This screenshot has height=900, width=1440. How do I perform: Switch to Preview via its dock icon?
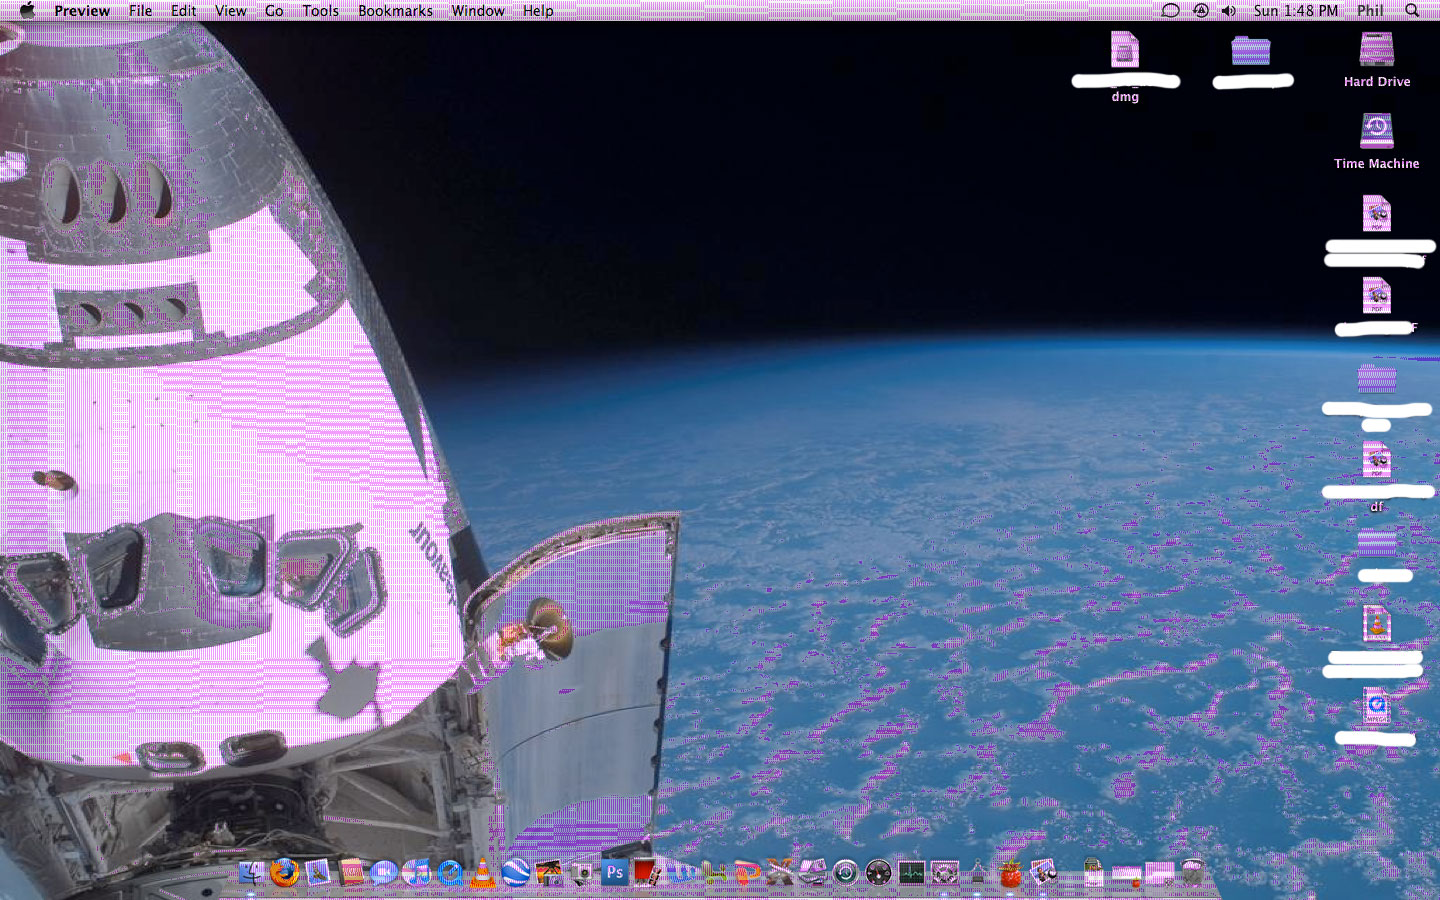(x=1043, y=873)
